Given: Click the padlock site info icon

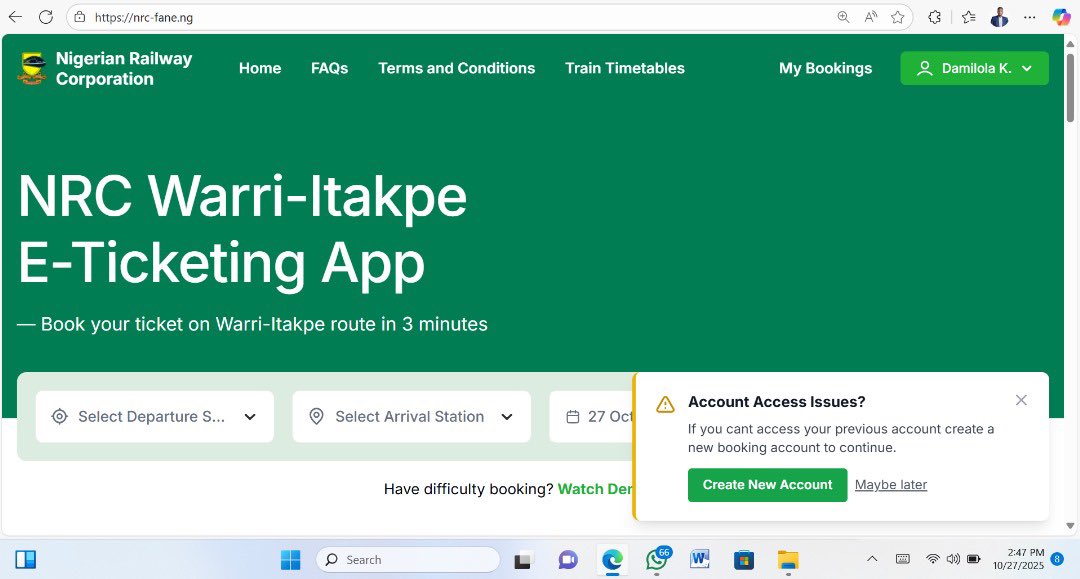Looking at the screenshot, I should [80, 17].
